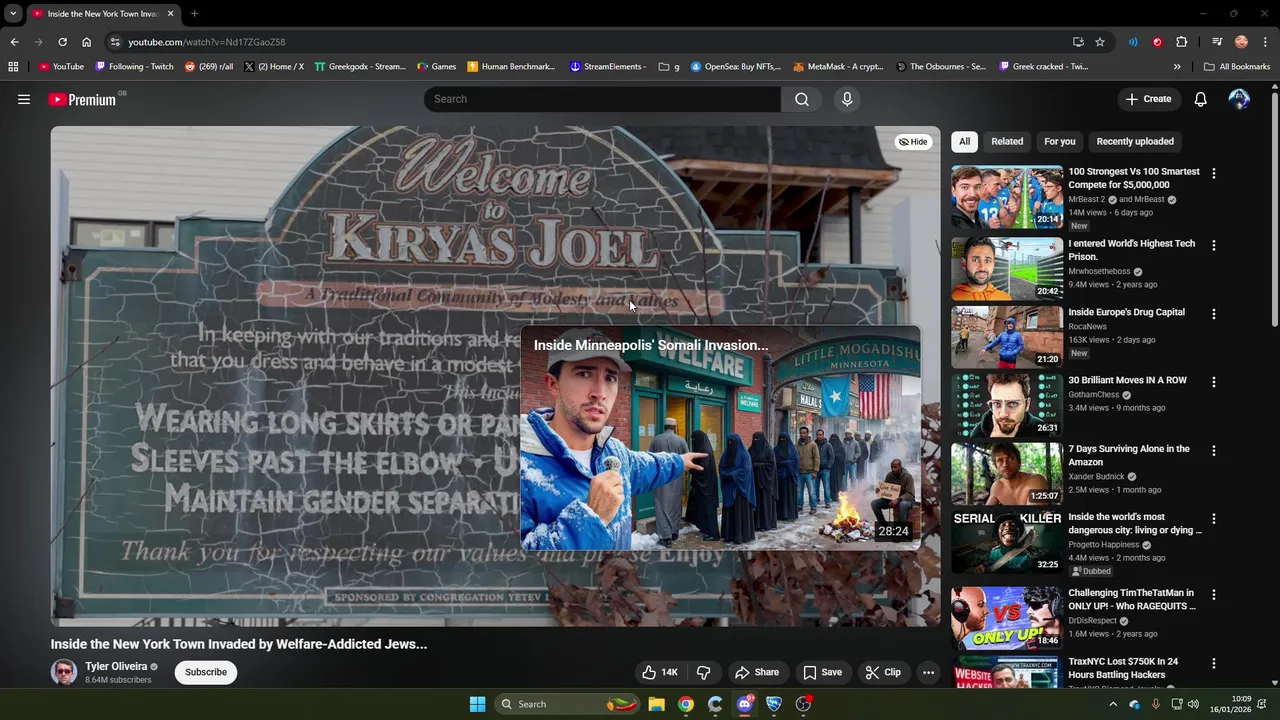This screenshot has height=720, width=1280.
Task: Open Discord from the taskbar
Action: pyautogui.click(x=745, y=704)
